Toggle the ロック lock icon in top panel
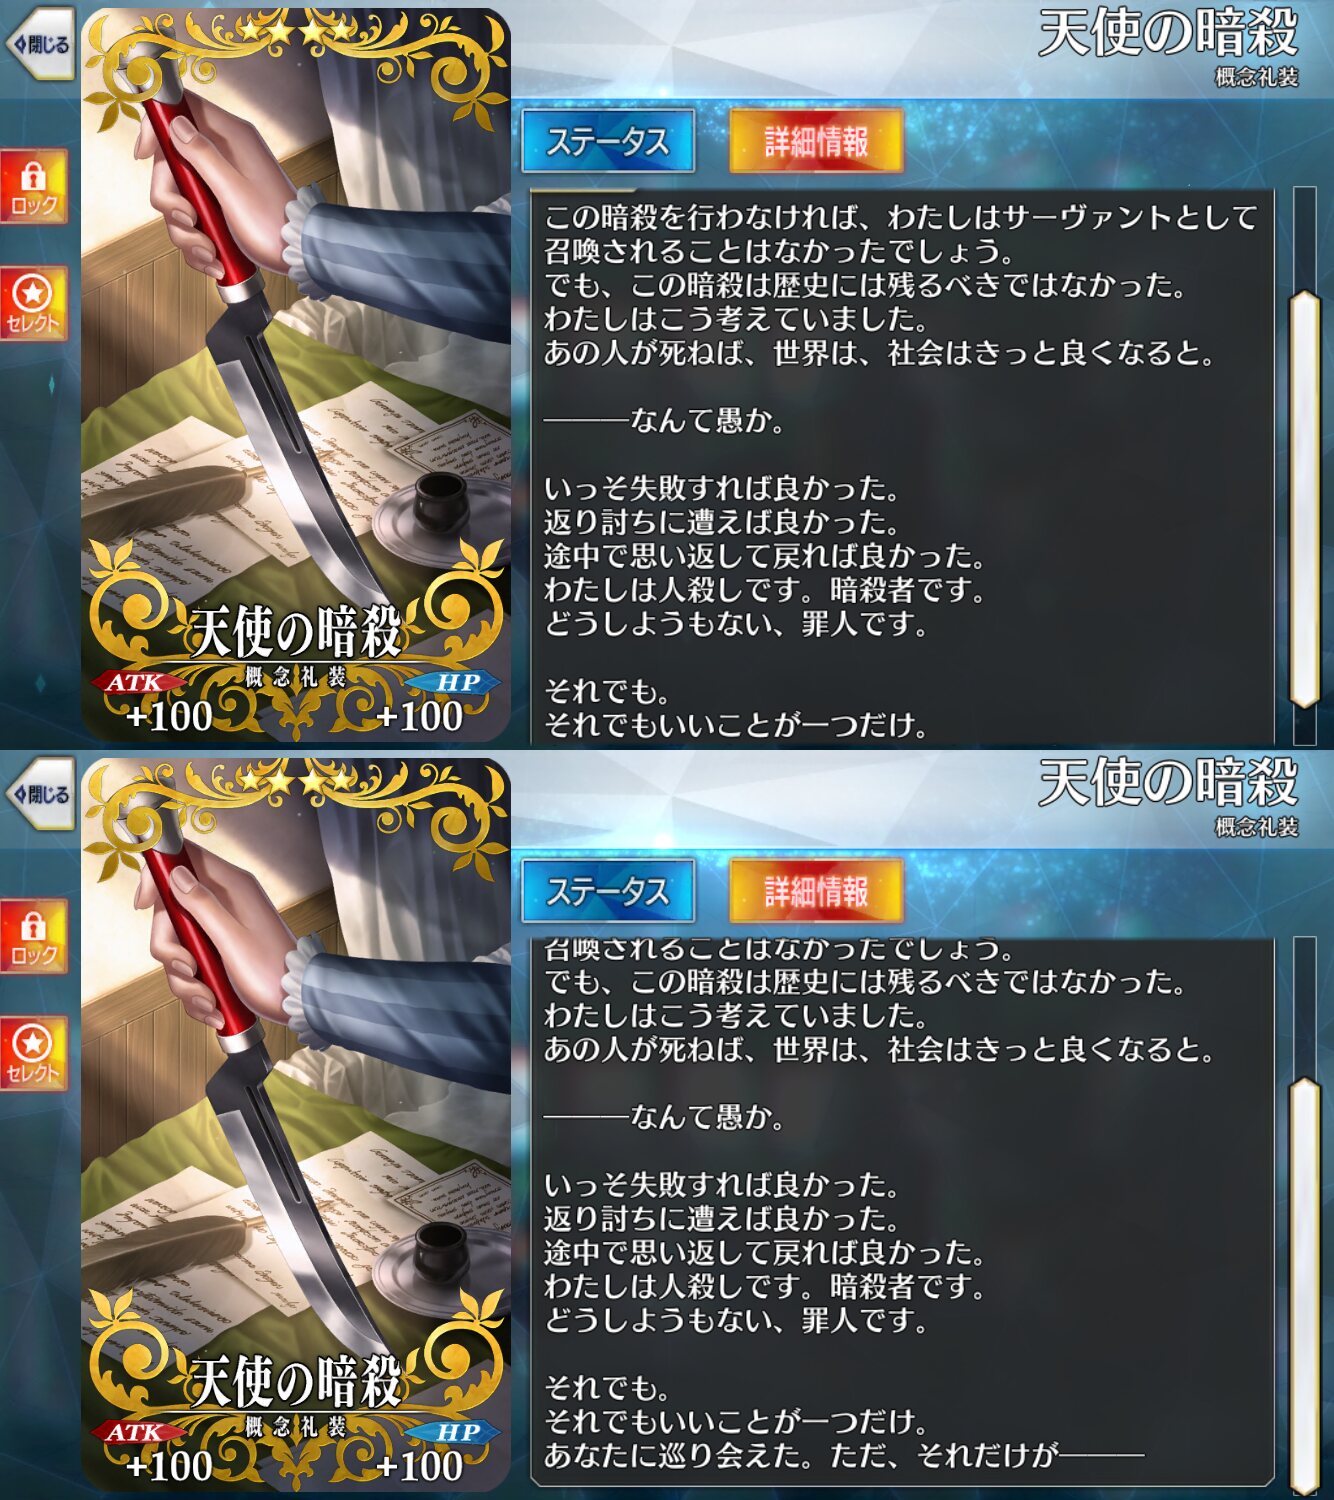 [33, 187]
